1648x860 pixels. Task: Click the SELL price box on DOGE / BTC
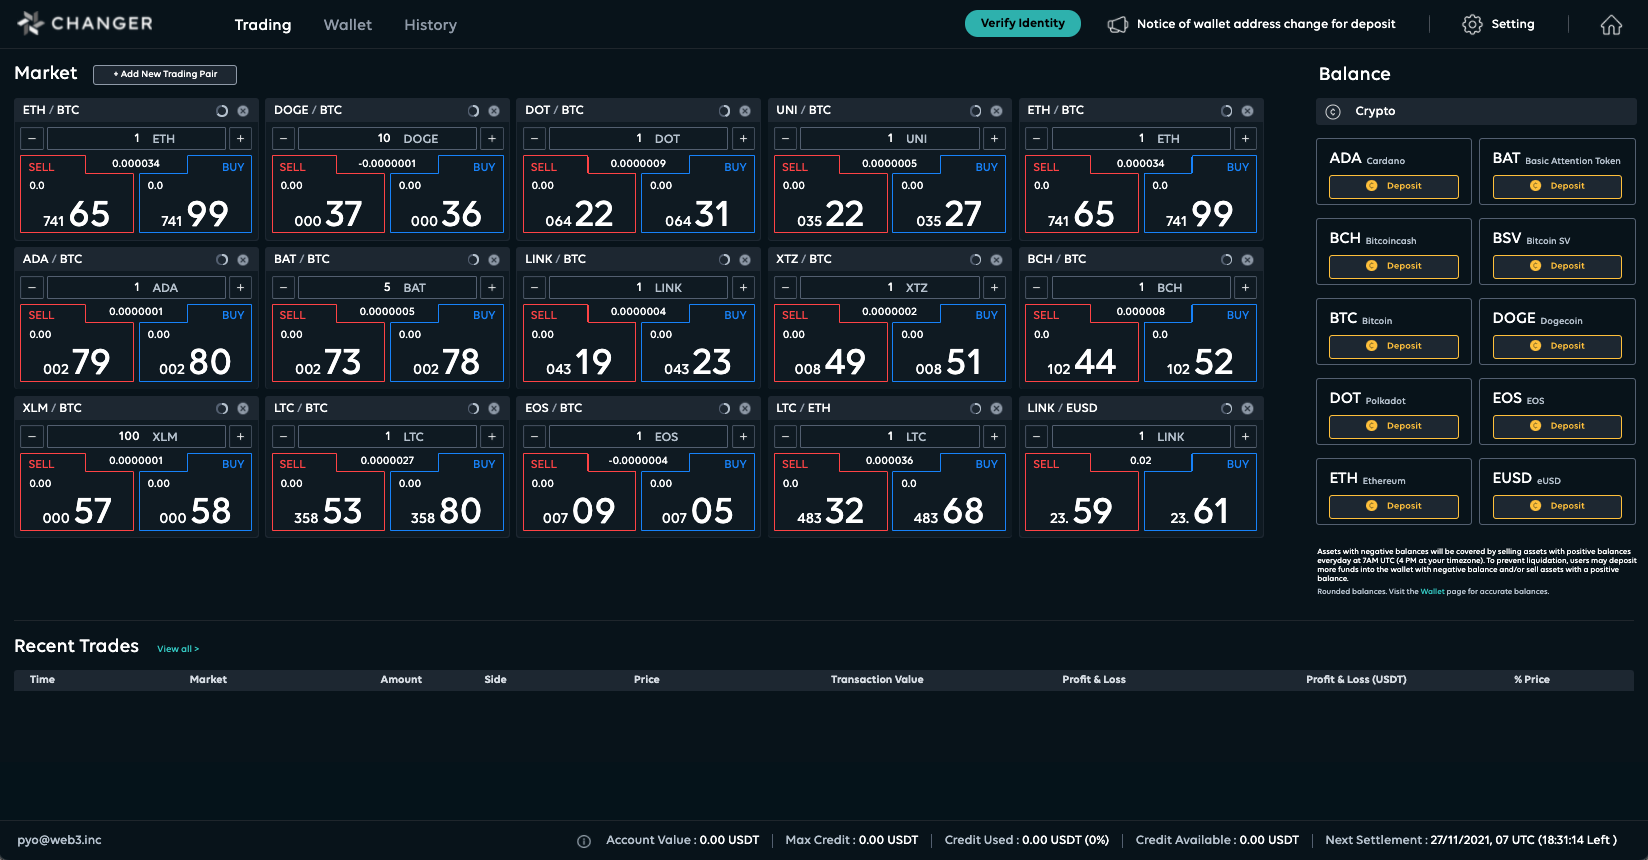click(x=328, y=195)
